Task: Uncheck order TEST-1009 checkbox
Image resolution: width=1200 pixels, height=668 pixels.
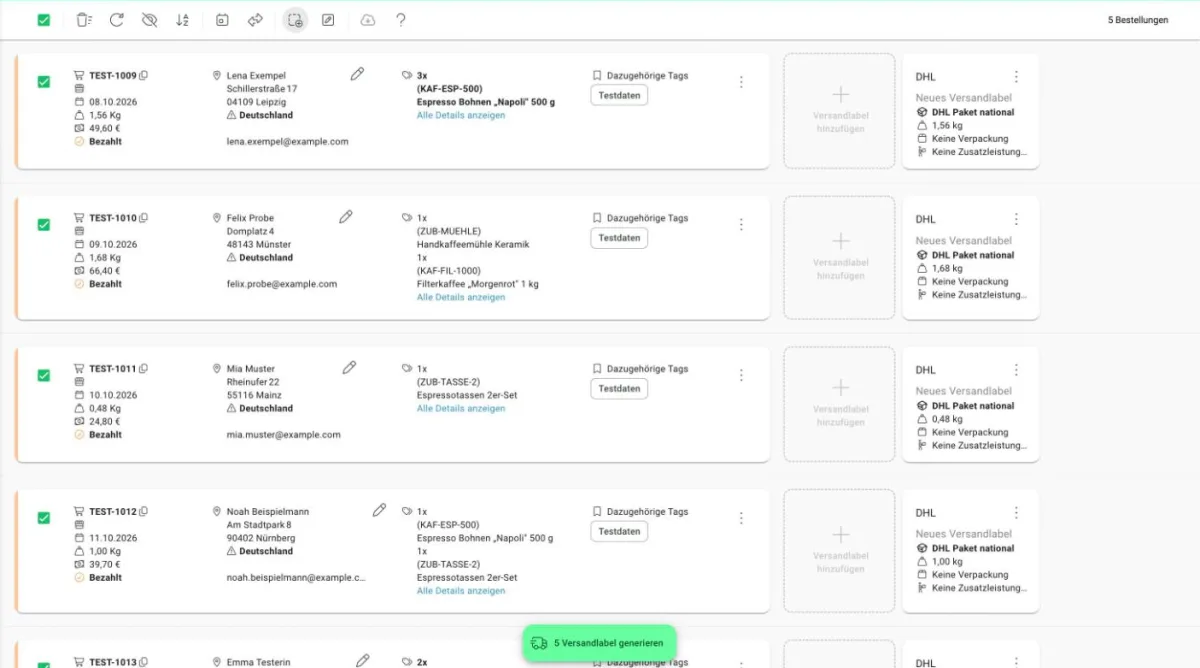Action: tap(44, 82)
